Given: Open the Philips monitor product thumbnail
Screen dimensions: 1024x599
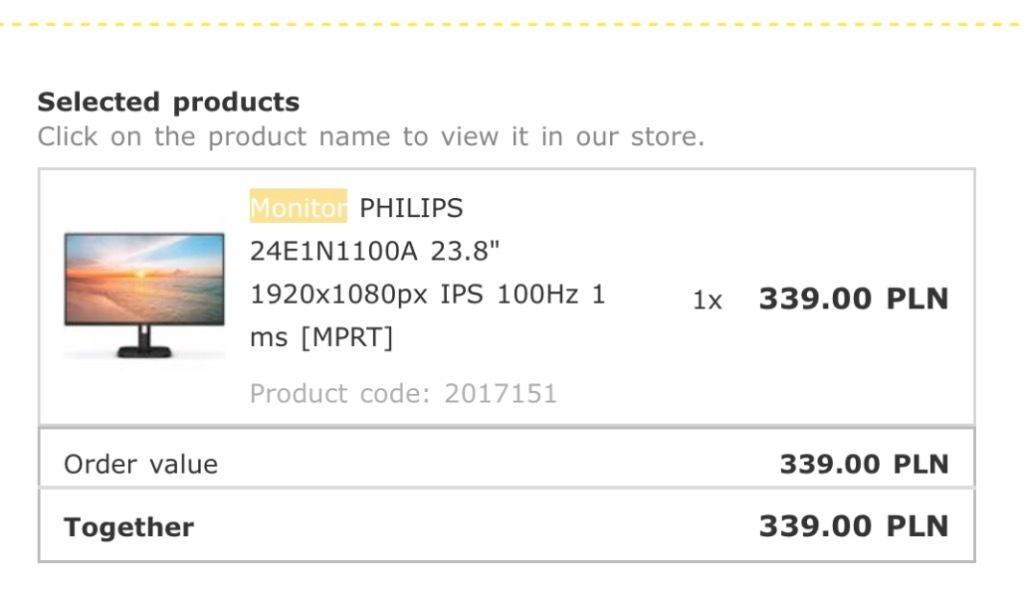Looking at the screenshot, I should click(144, 295).
